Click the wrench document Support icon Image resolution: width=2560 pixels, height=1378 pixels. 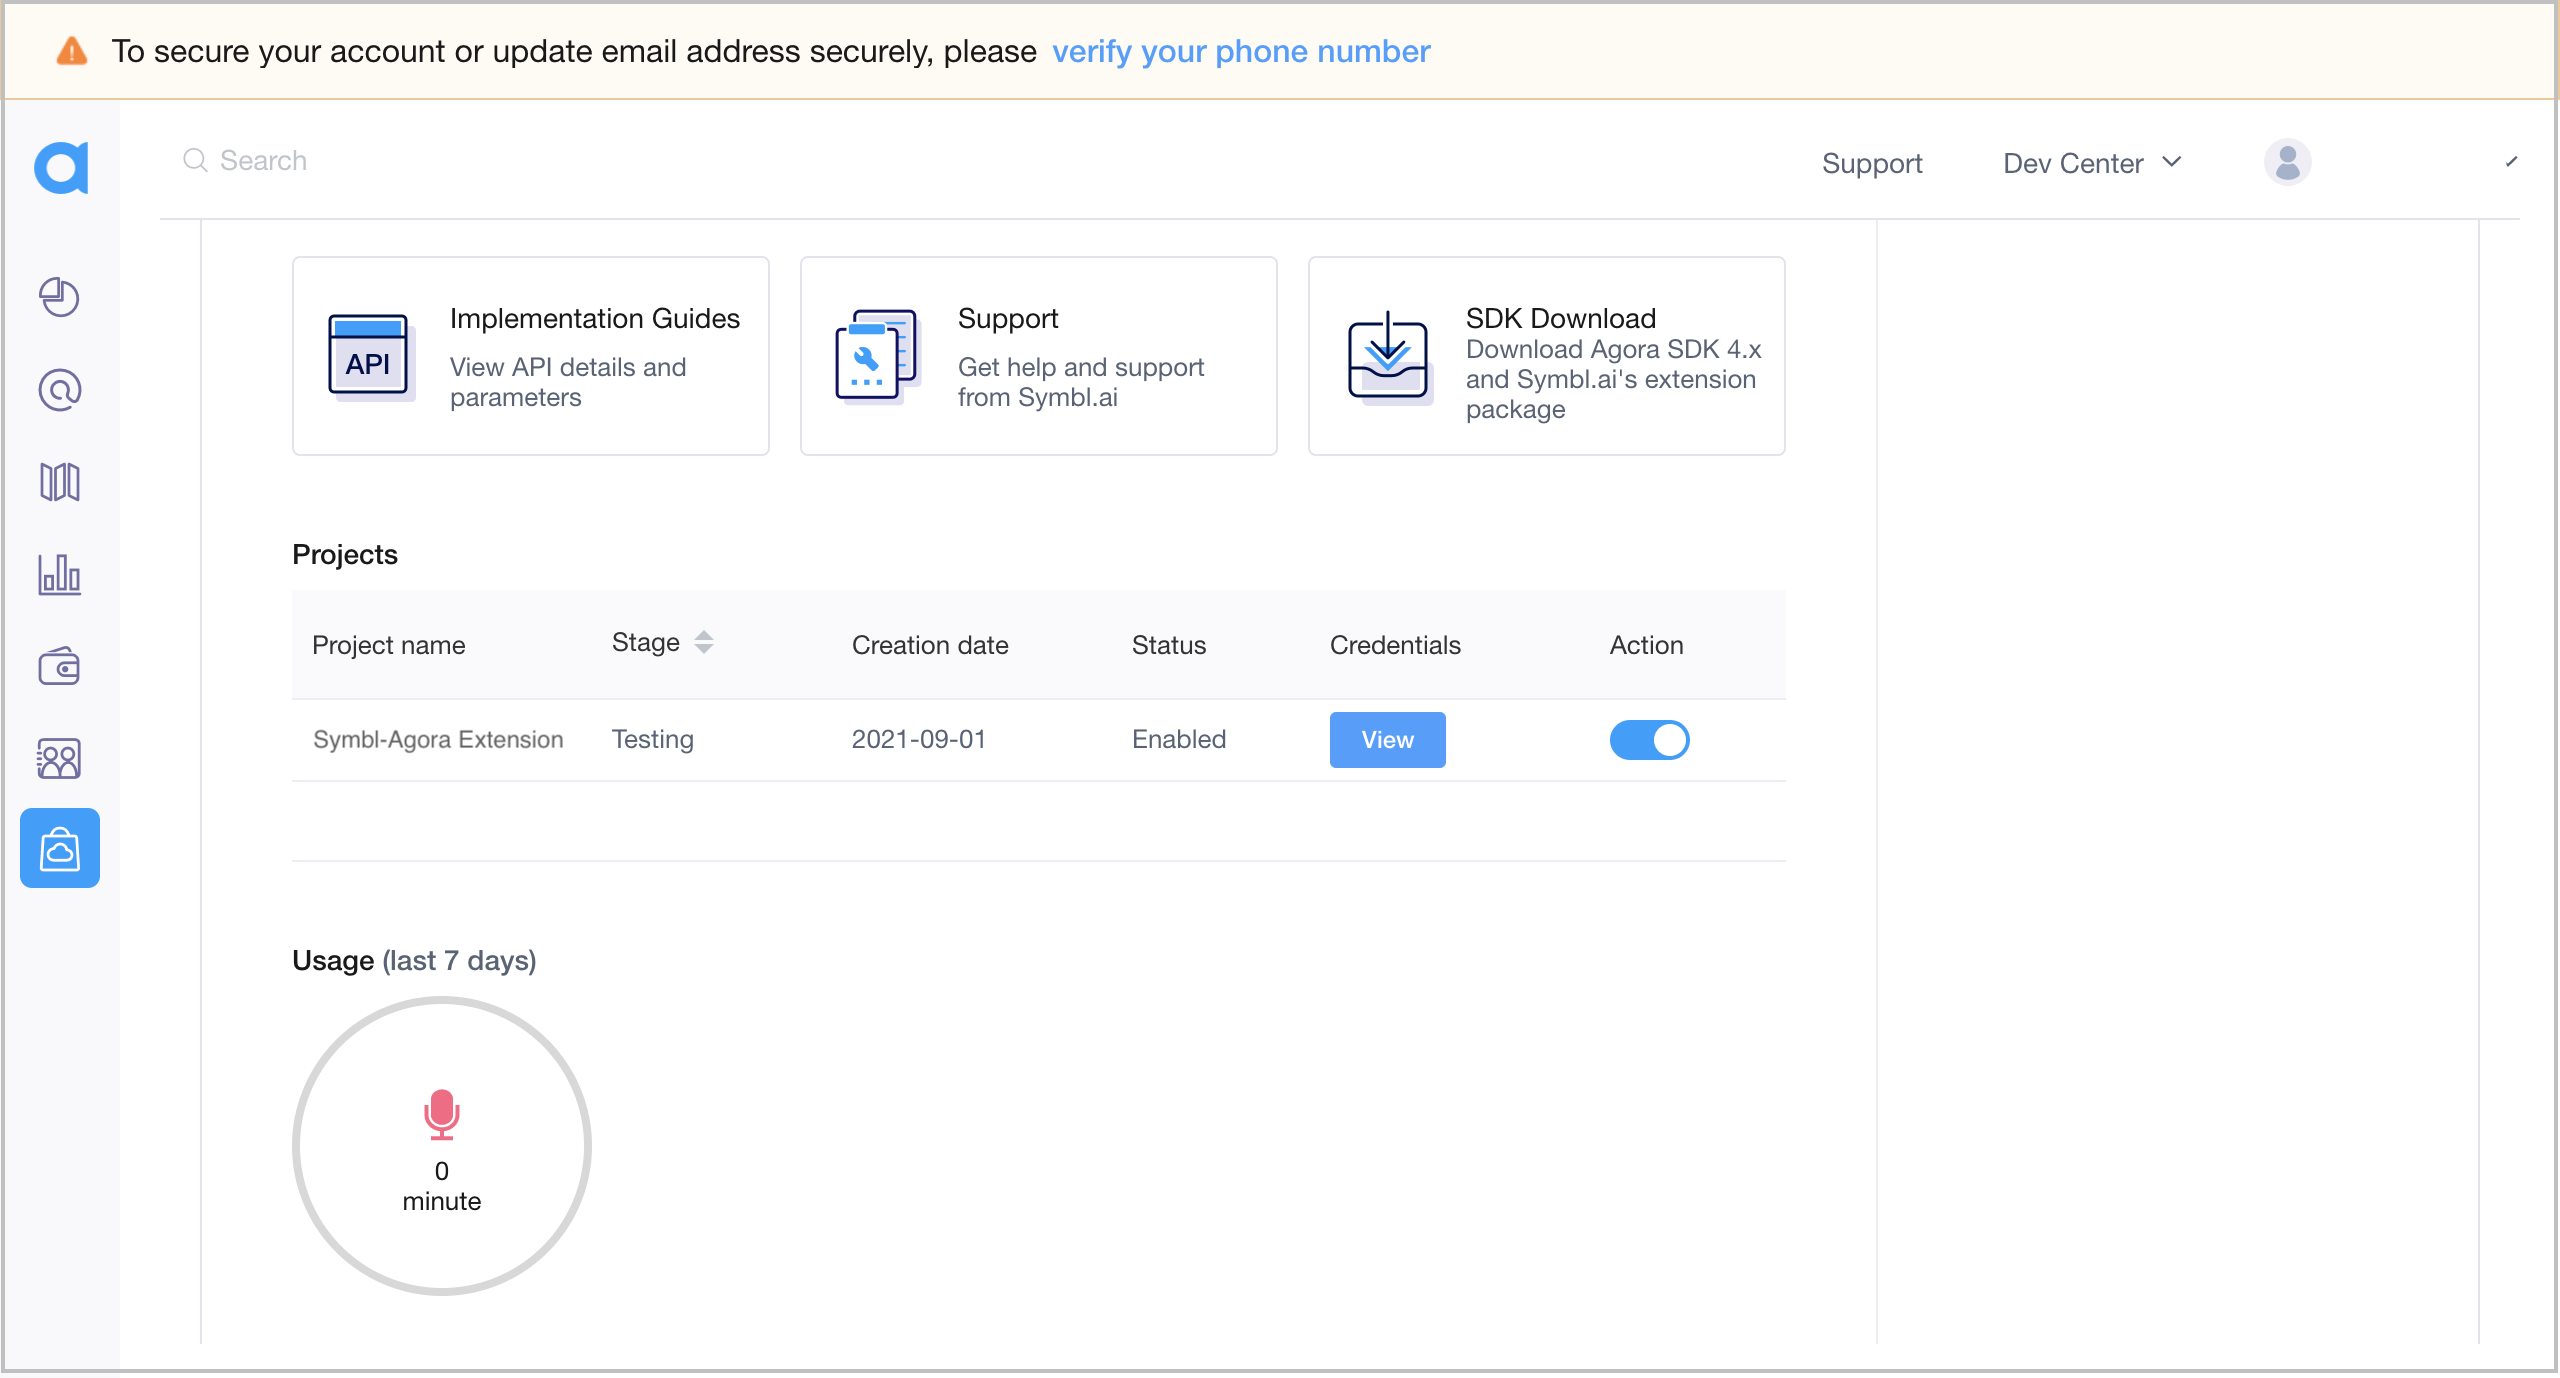tap(877, 355)
